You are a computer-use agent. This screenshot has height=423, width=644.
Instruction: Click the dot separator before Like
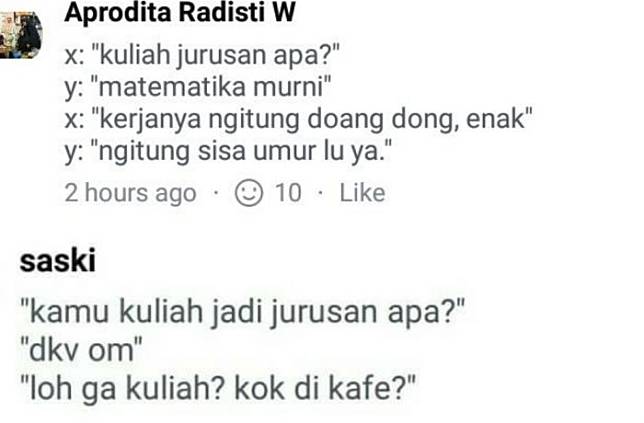pos(320,192)
